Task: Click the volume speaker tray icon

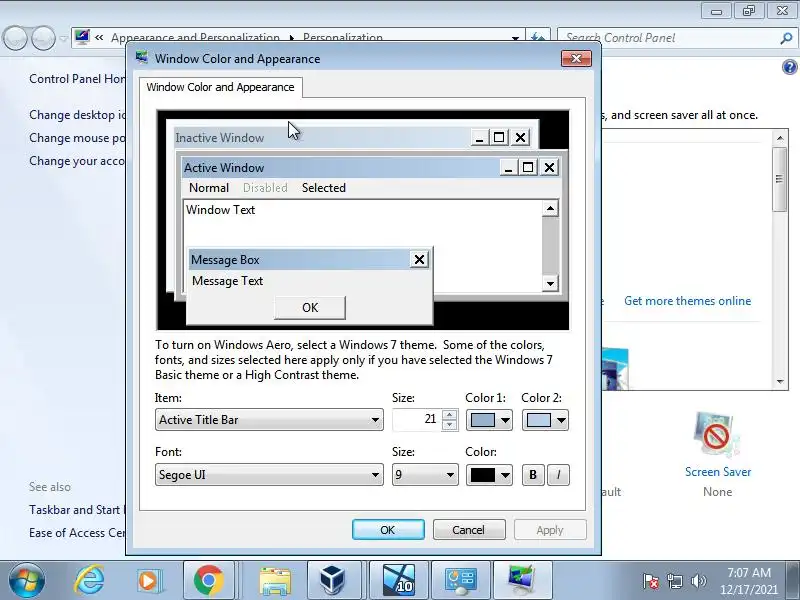Action: click(698, 581)
